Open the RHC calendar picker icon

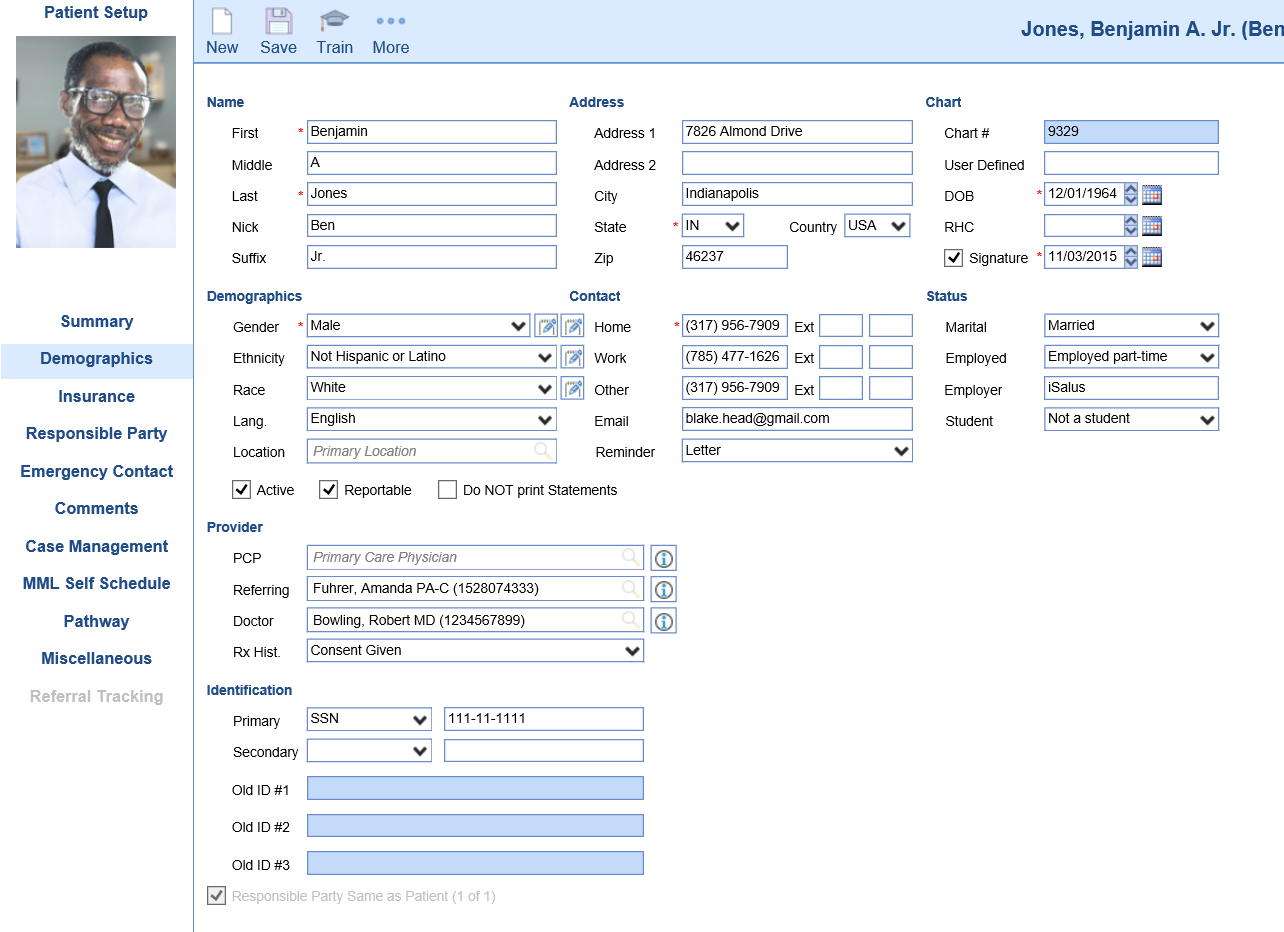[1152, 226]
